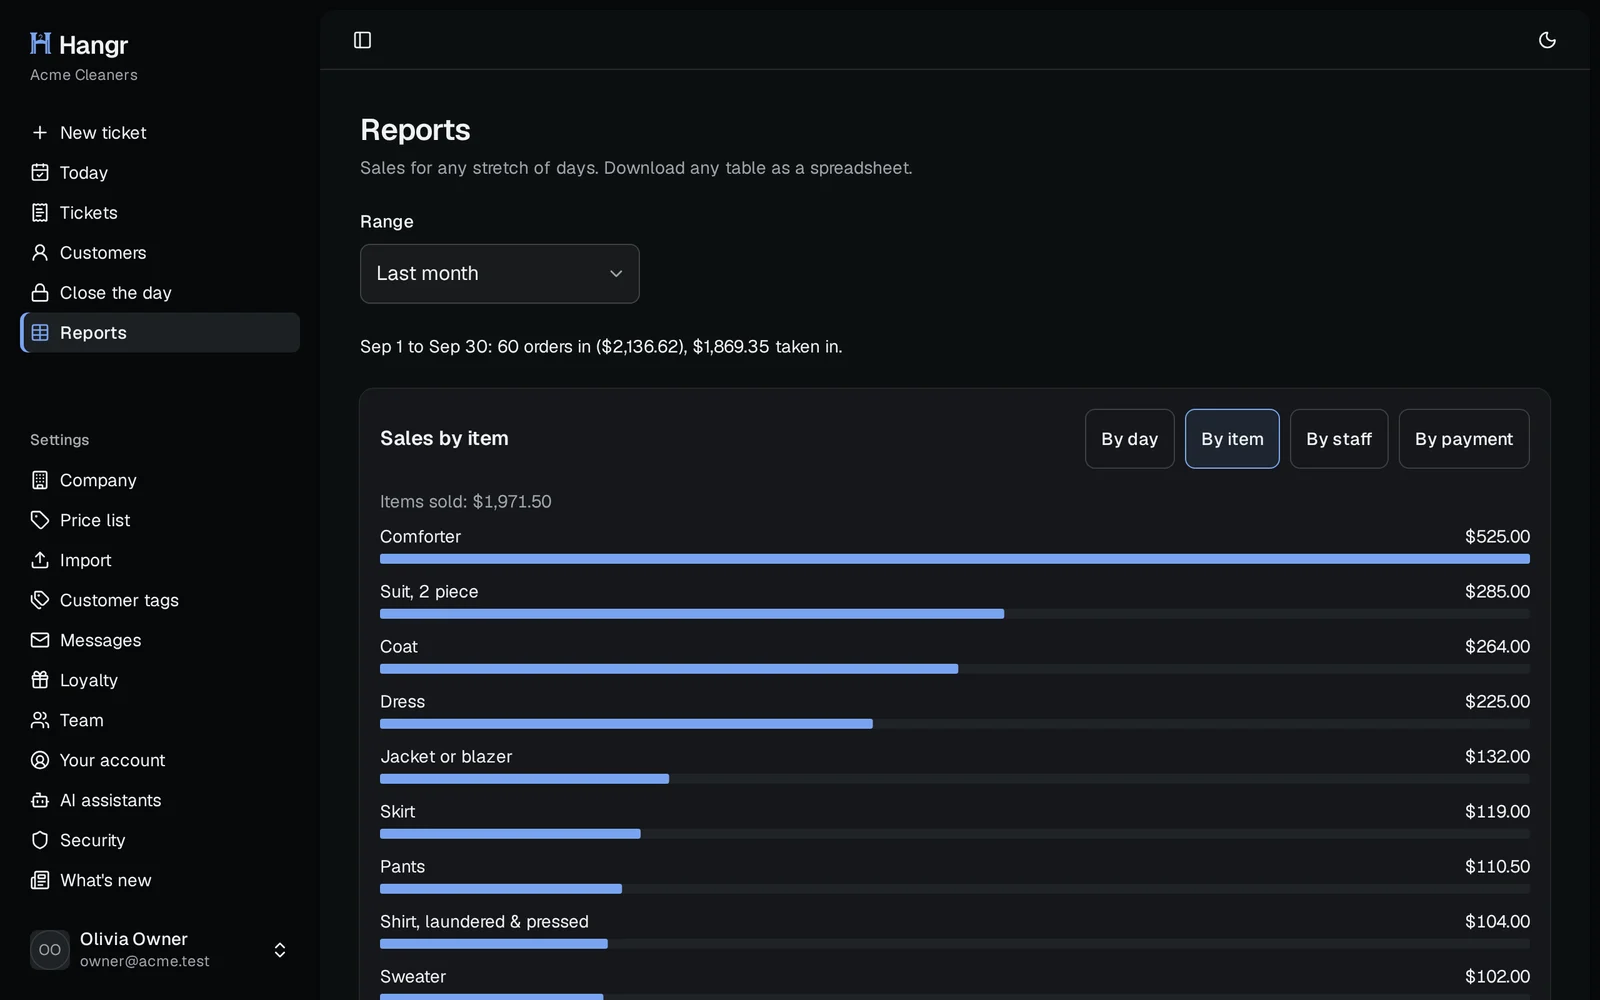Click the Hangr logo
This screenshot has width=1600, height=1000.
79,44
